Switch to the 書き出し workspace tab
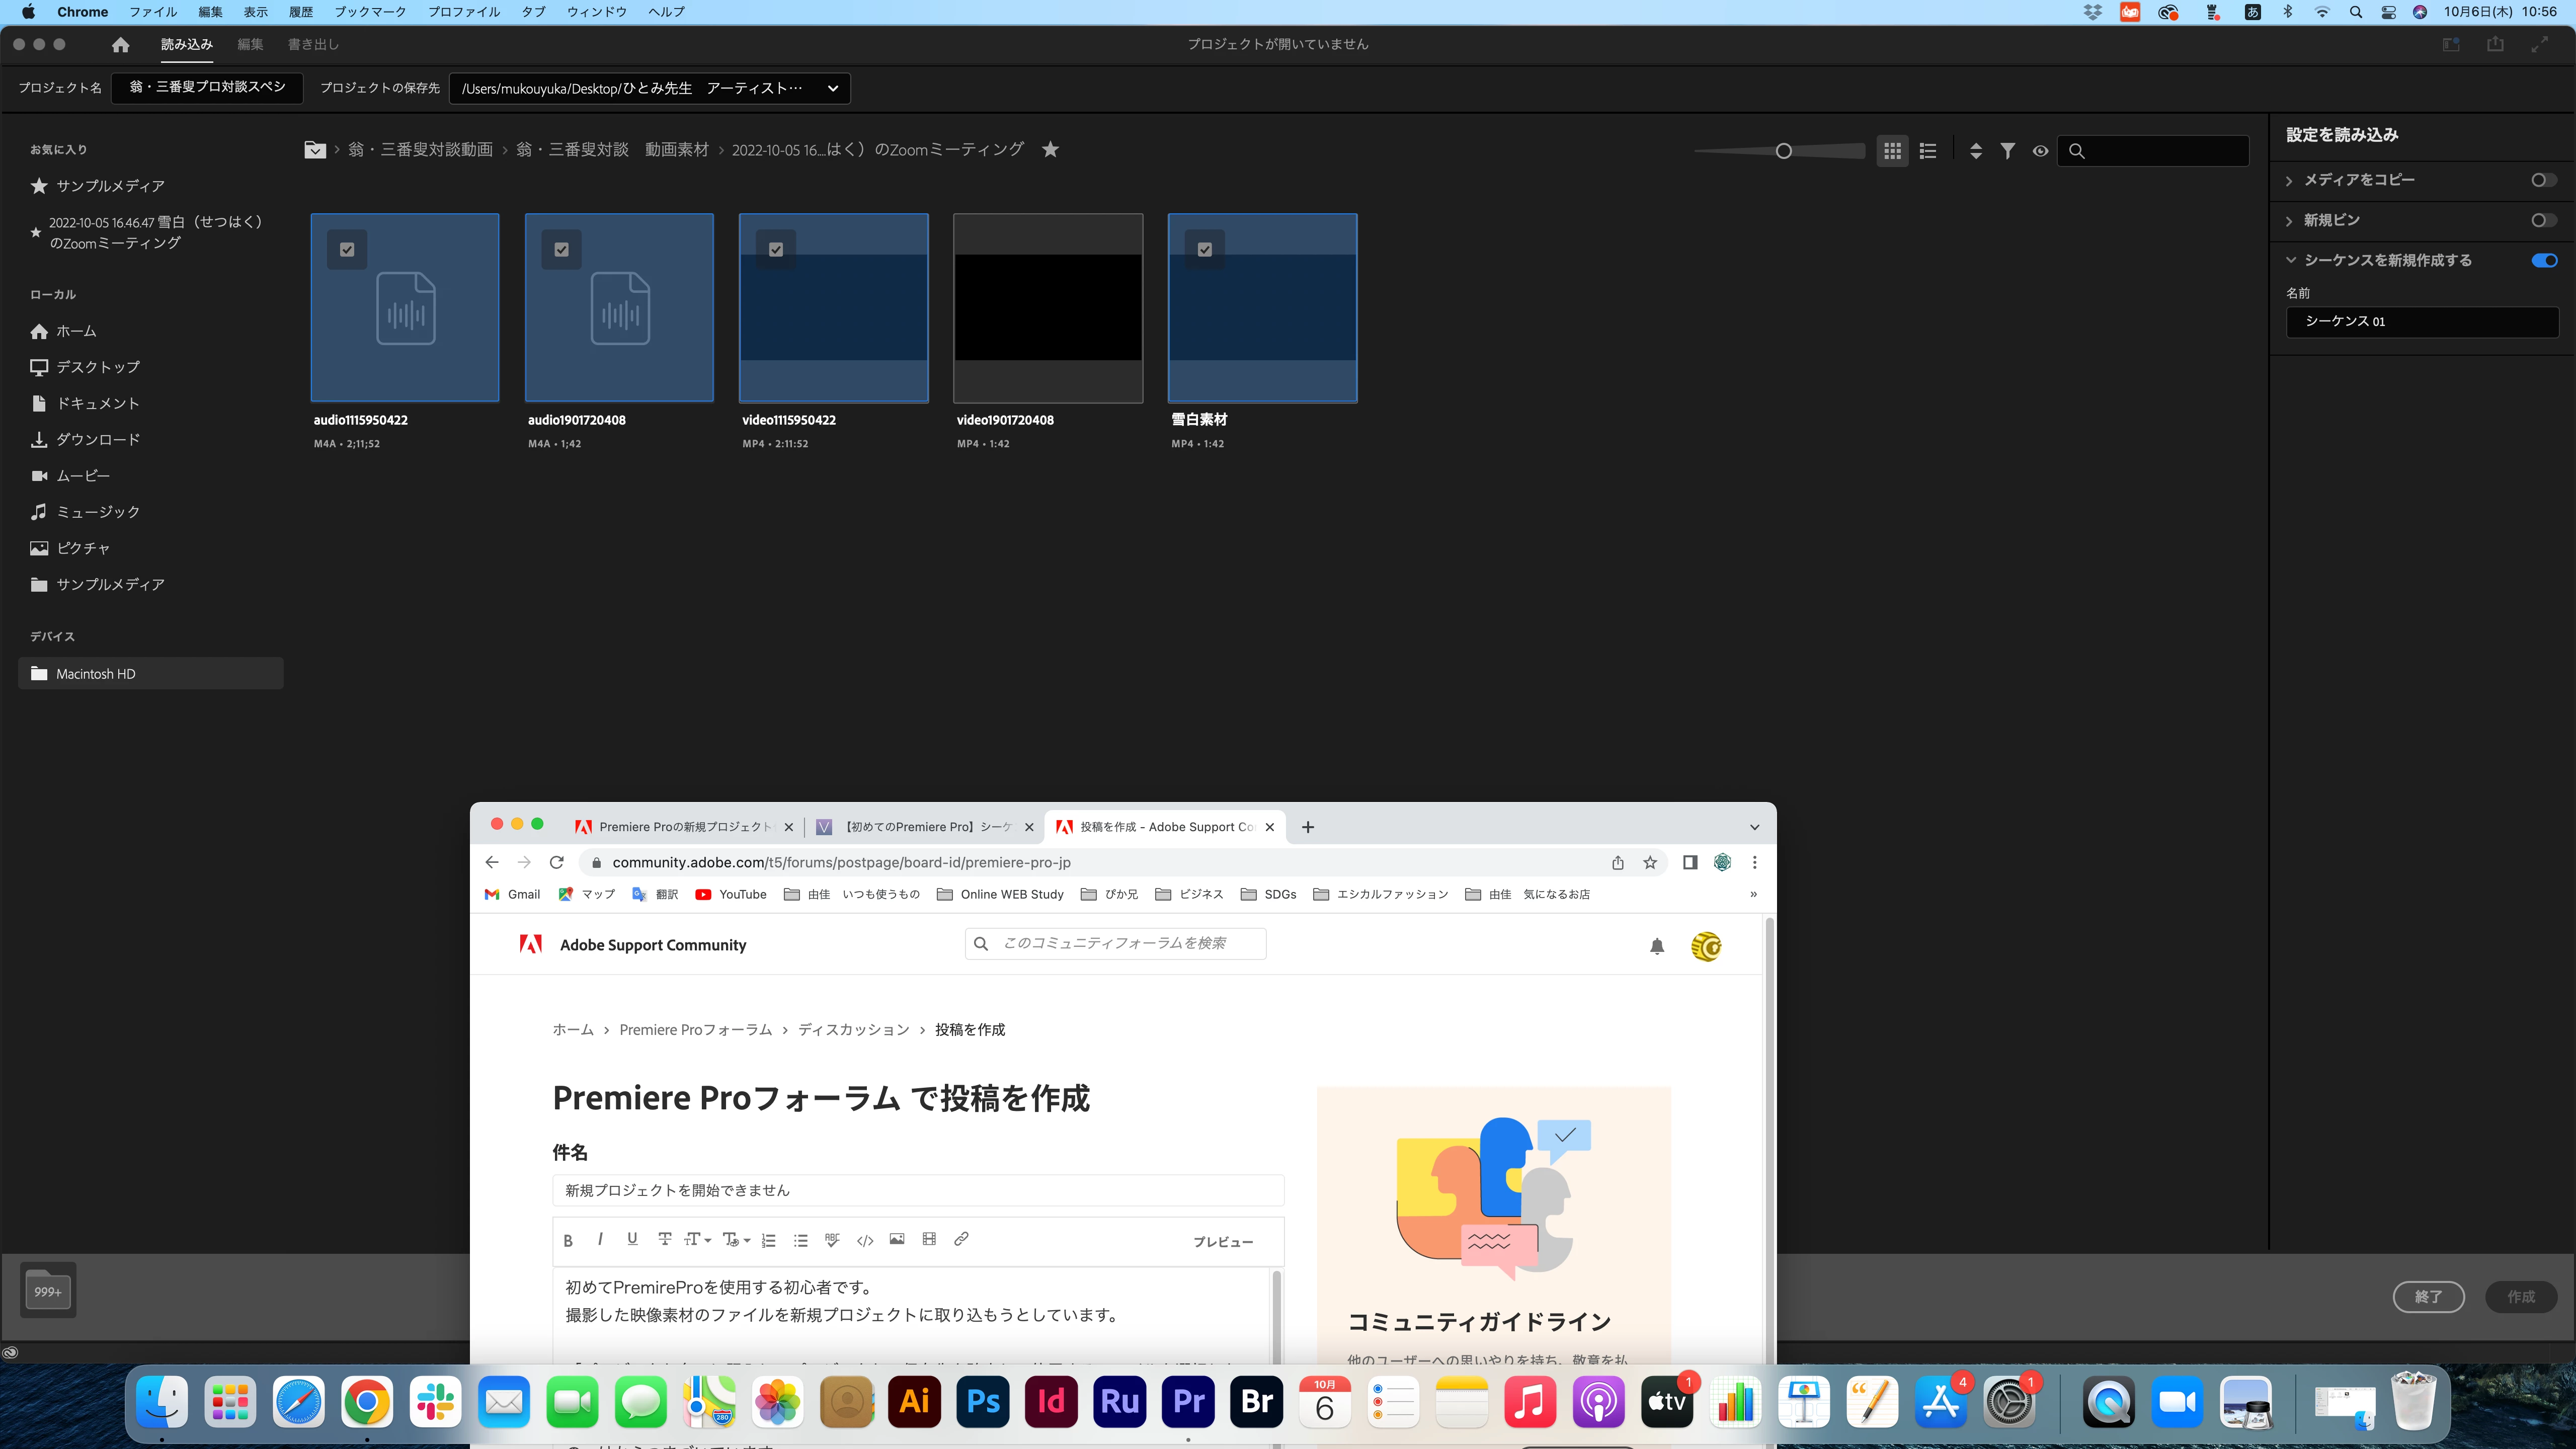 pyautogui.click(x=313, y=44)
